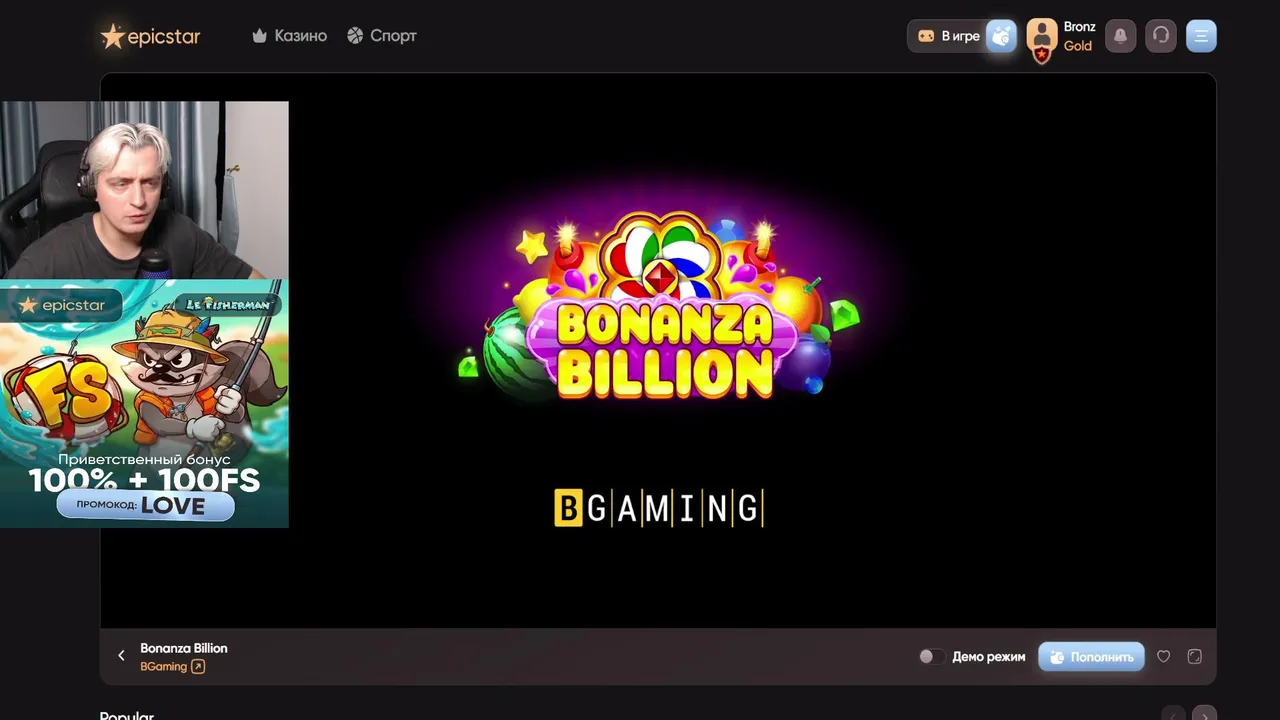The height and width of the screenshot is (720, 1280).
Task: Click the Bonanza Billion title text
Action: tap(184, 648)
